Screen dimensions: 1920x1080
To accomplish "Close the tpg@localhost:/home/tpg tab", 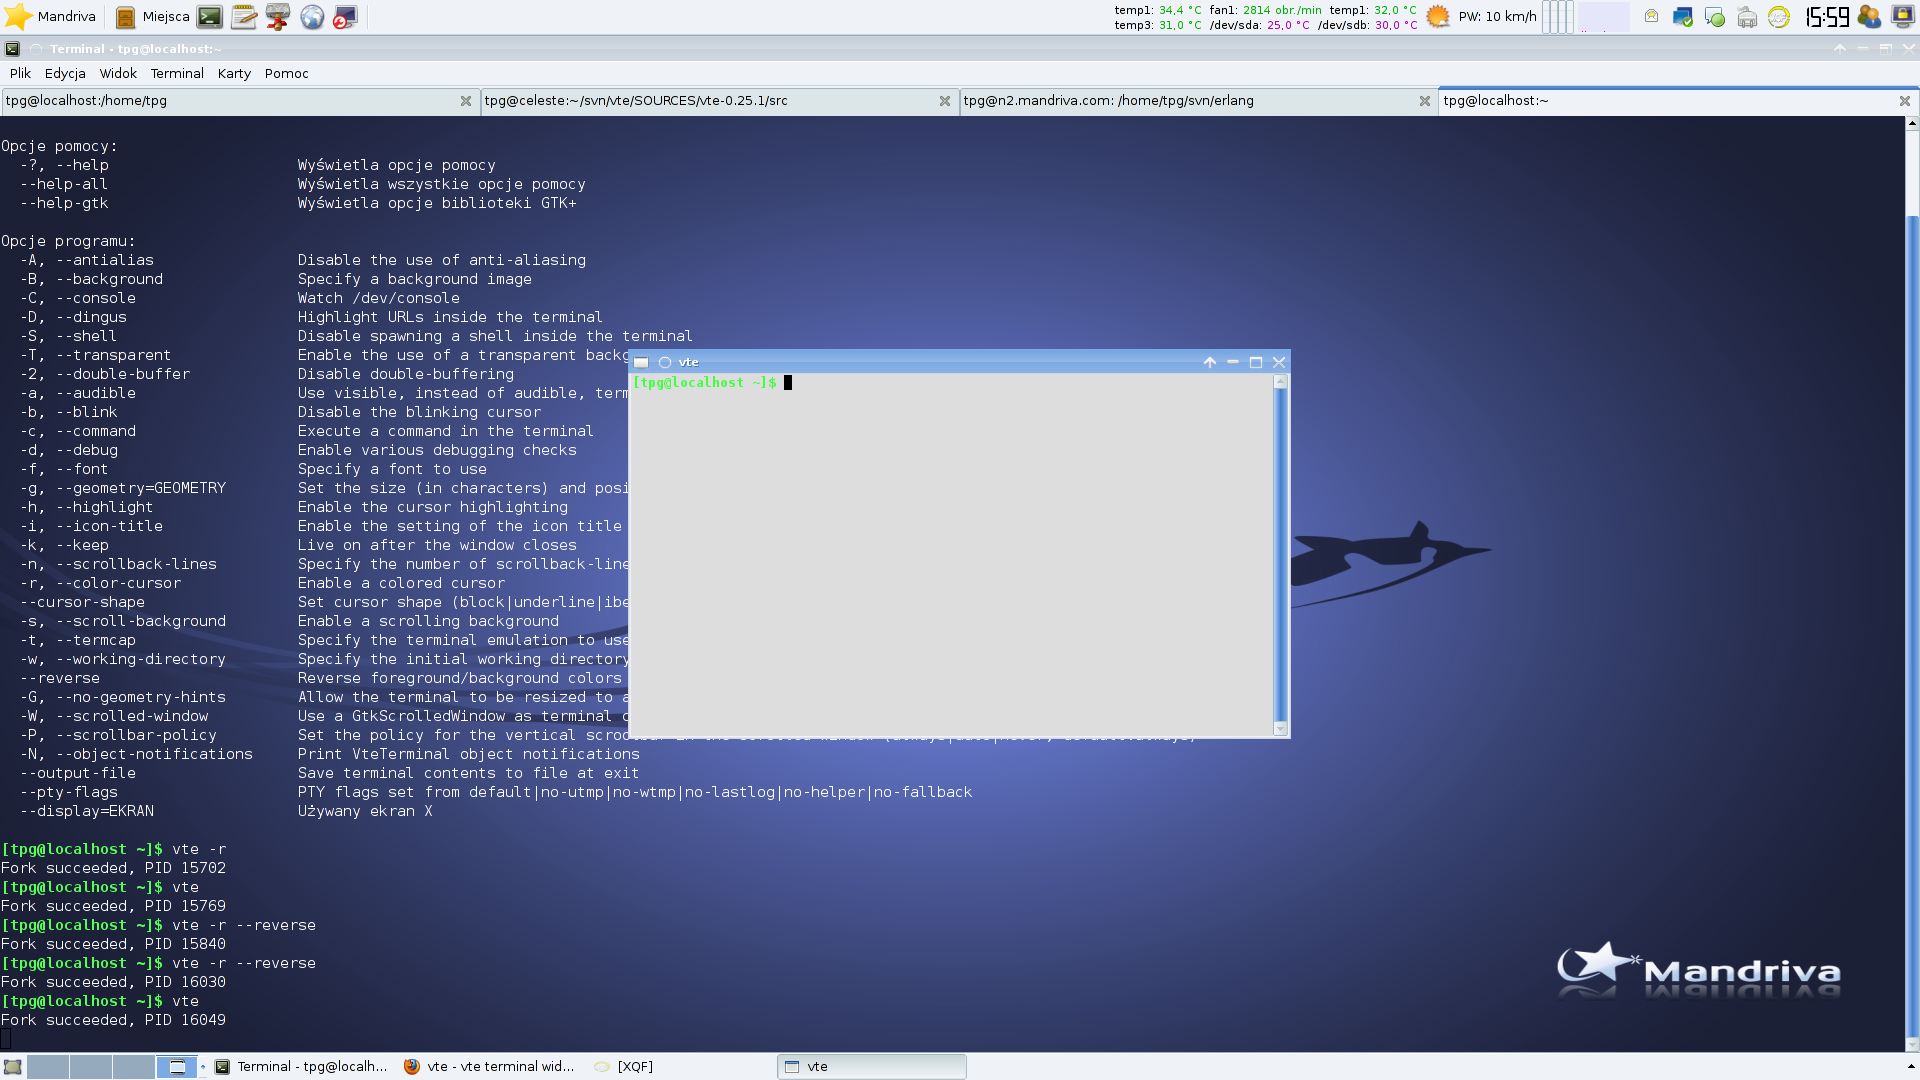I will click(465, 100).
